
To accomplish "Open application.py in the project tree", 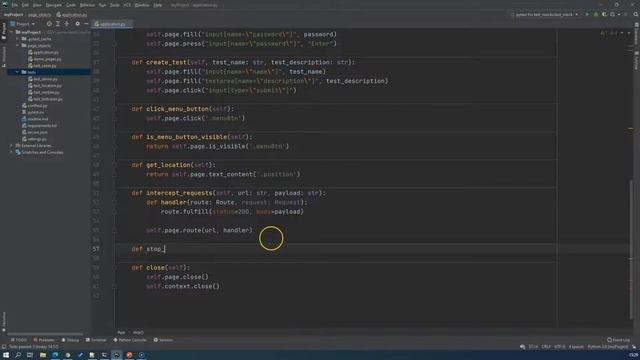I will [x=43, y=52].
